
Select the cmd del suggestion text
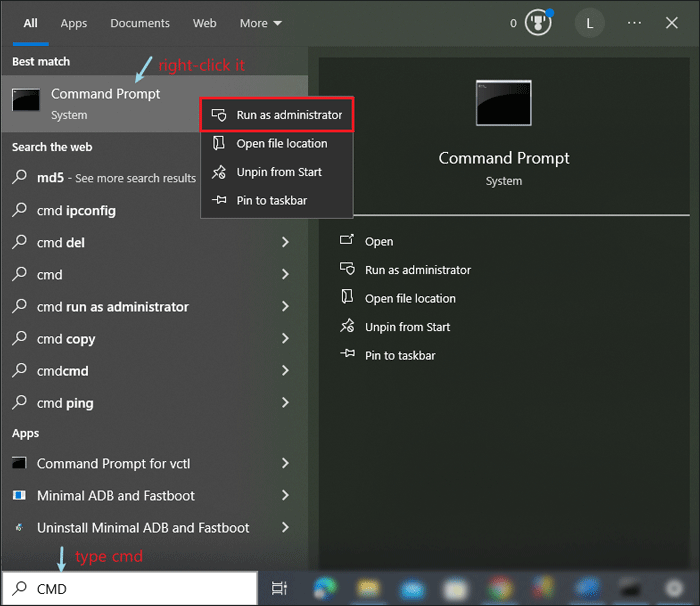click(61, 242)
